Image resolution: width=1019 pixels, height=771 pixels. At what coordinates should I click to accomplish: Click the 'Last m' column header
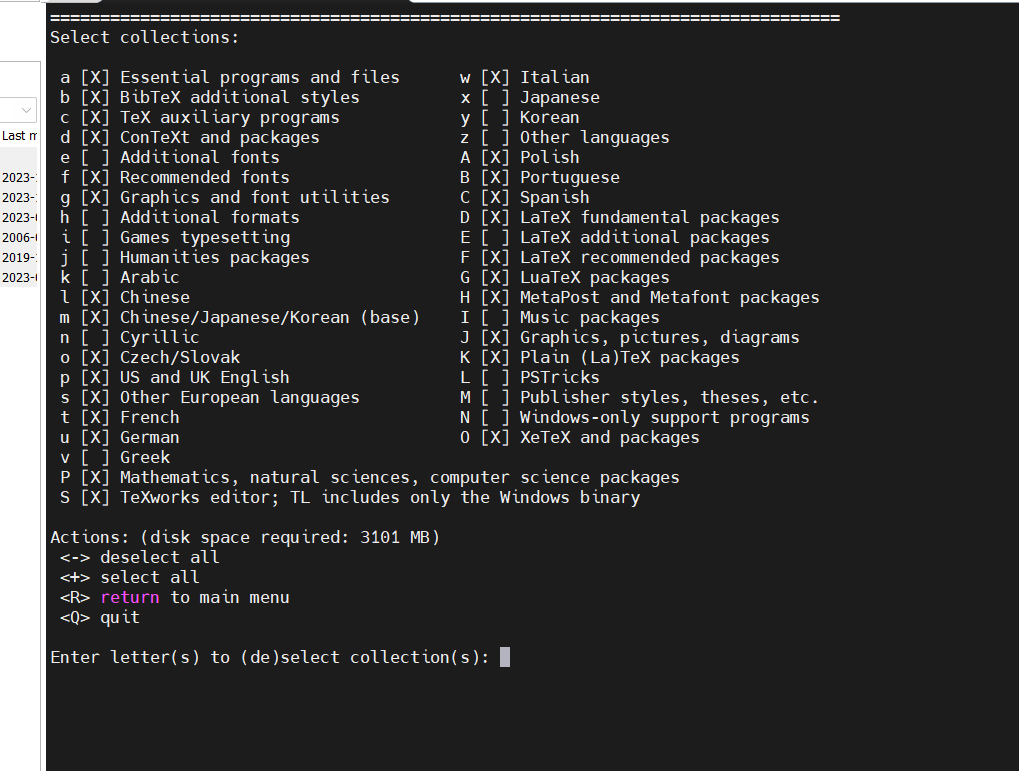[x=19, y=136]
